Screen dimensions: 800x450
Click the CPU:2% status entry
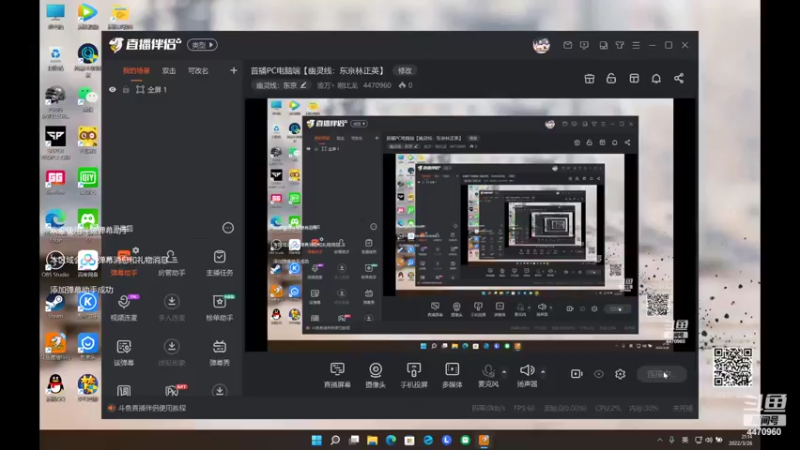(607, 408)
